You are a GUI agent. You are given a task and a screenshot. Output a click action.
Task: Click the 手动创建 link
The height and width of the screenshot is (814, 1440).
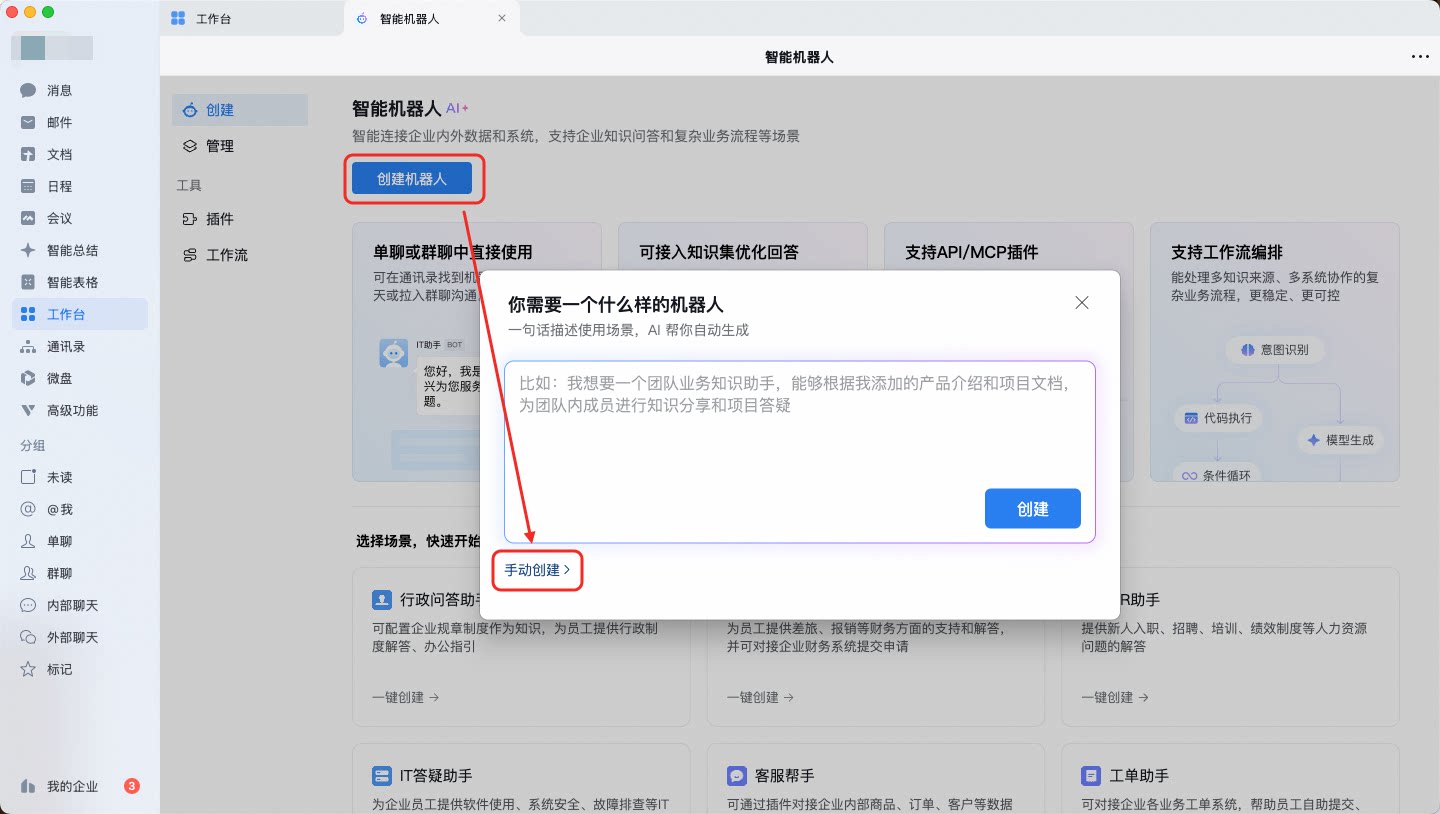[537, 570]
